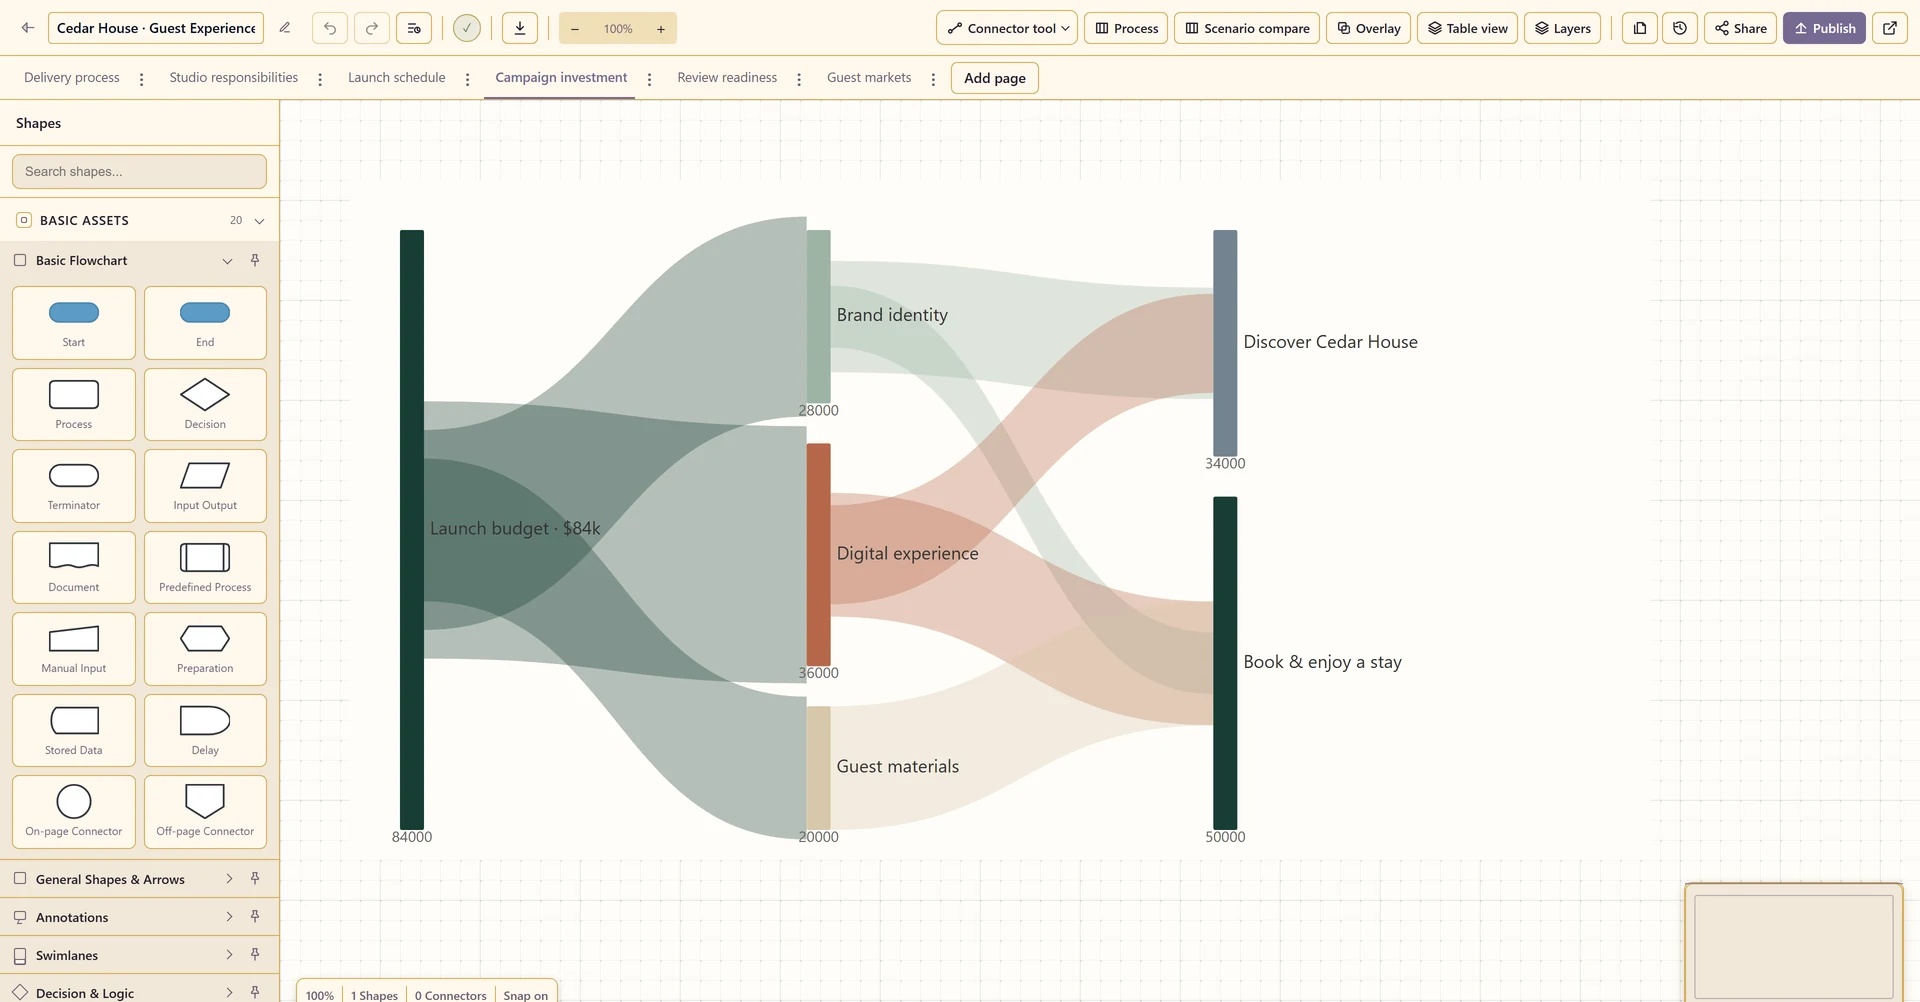Select the Decision diamond shape
This screenshot has height=1002, width=1920.
click(205, 404)
